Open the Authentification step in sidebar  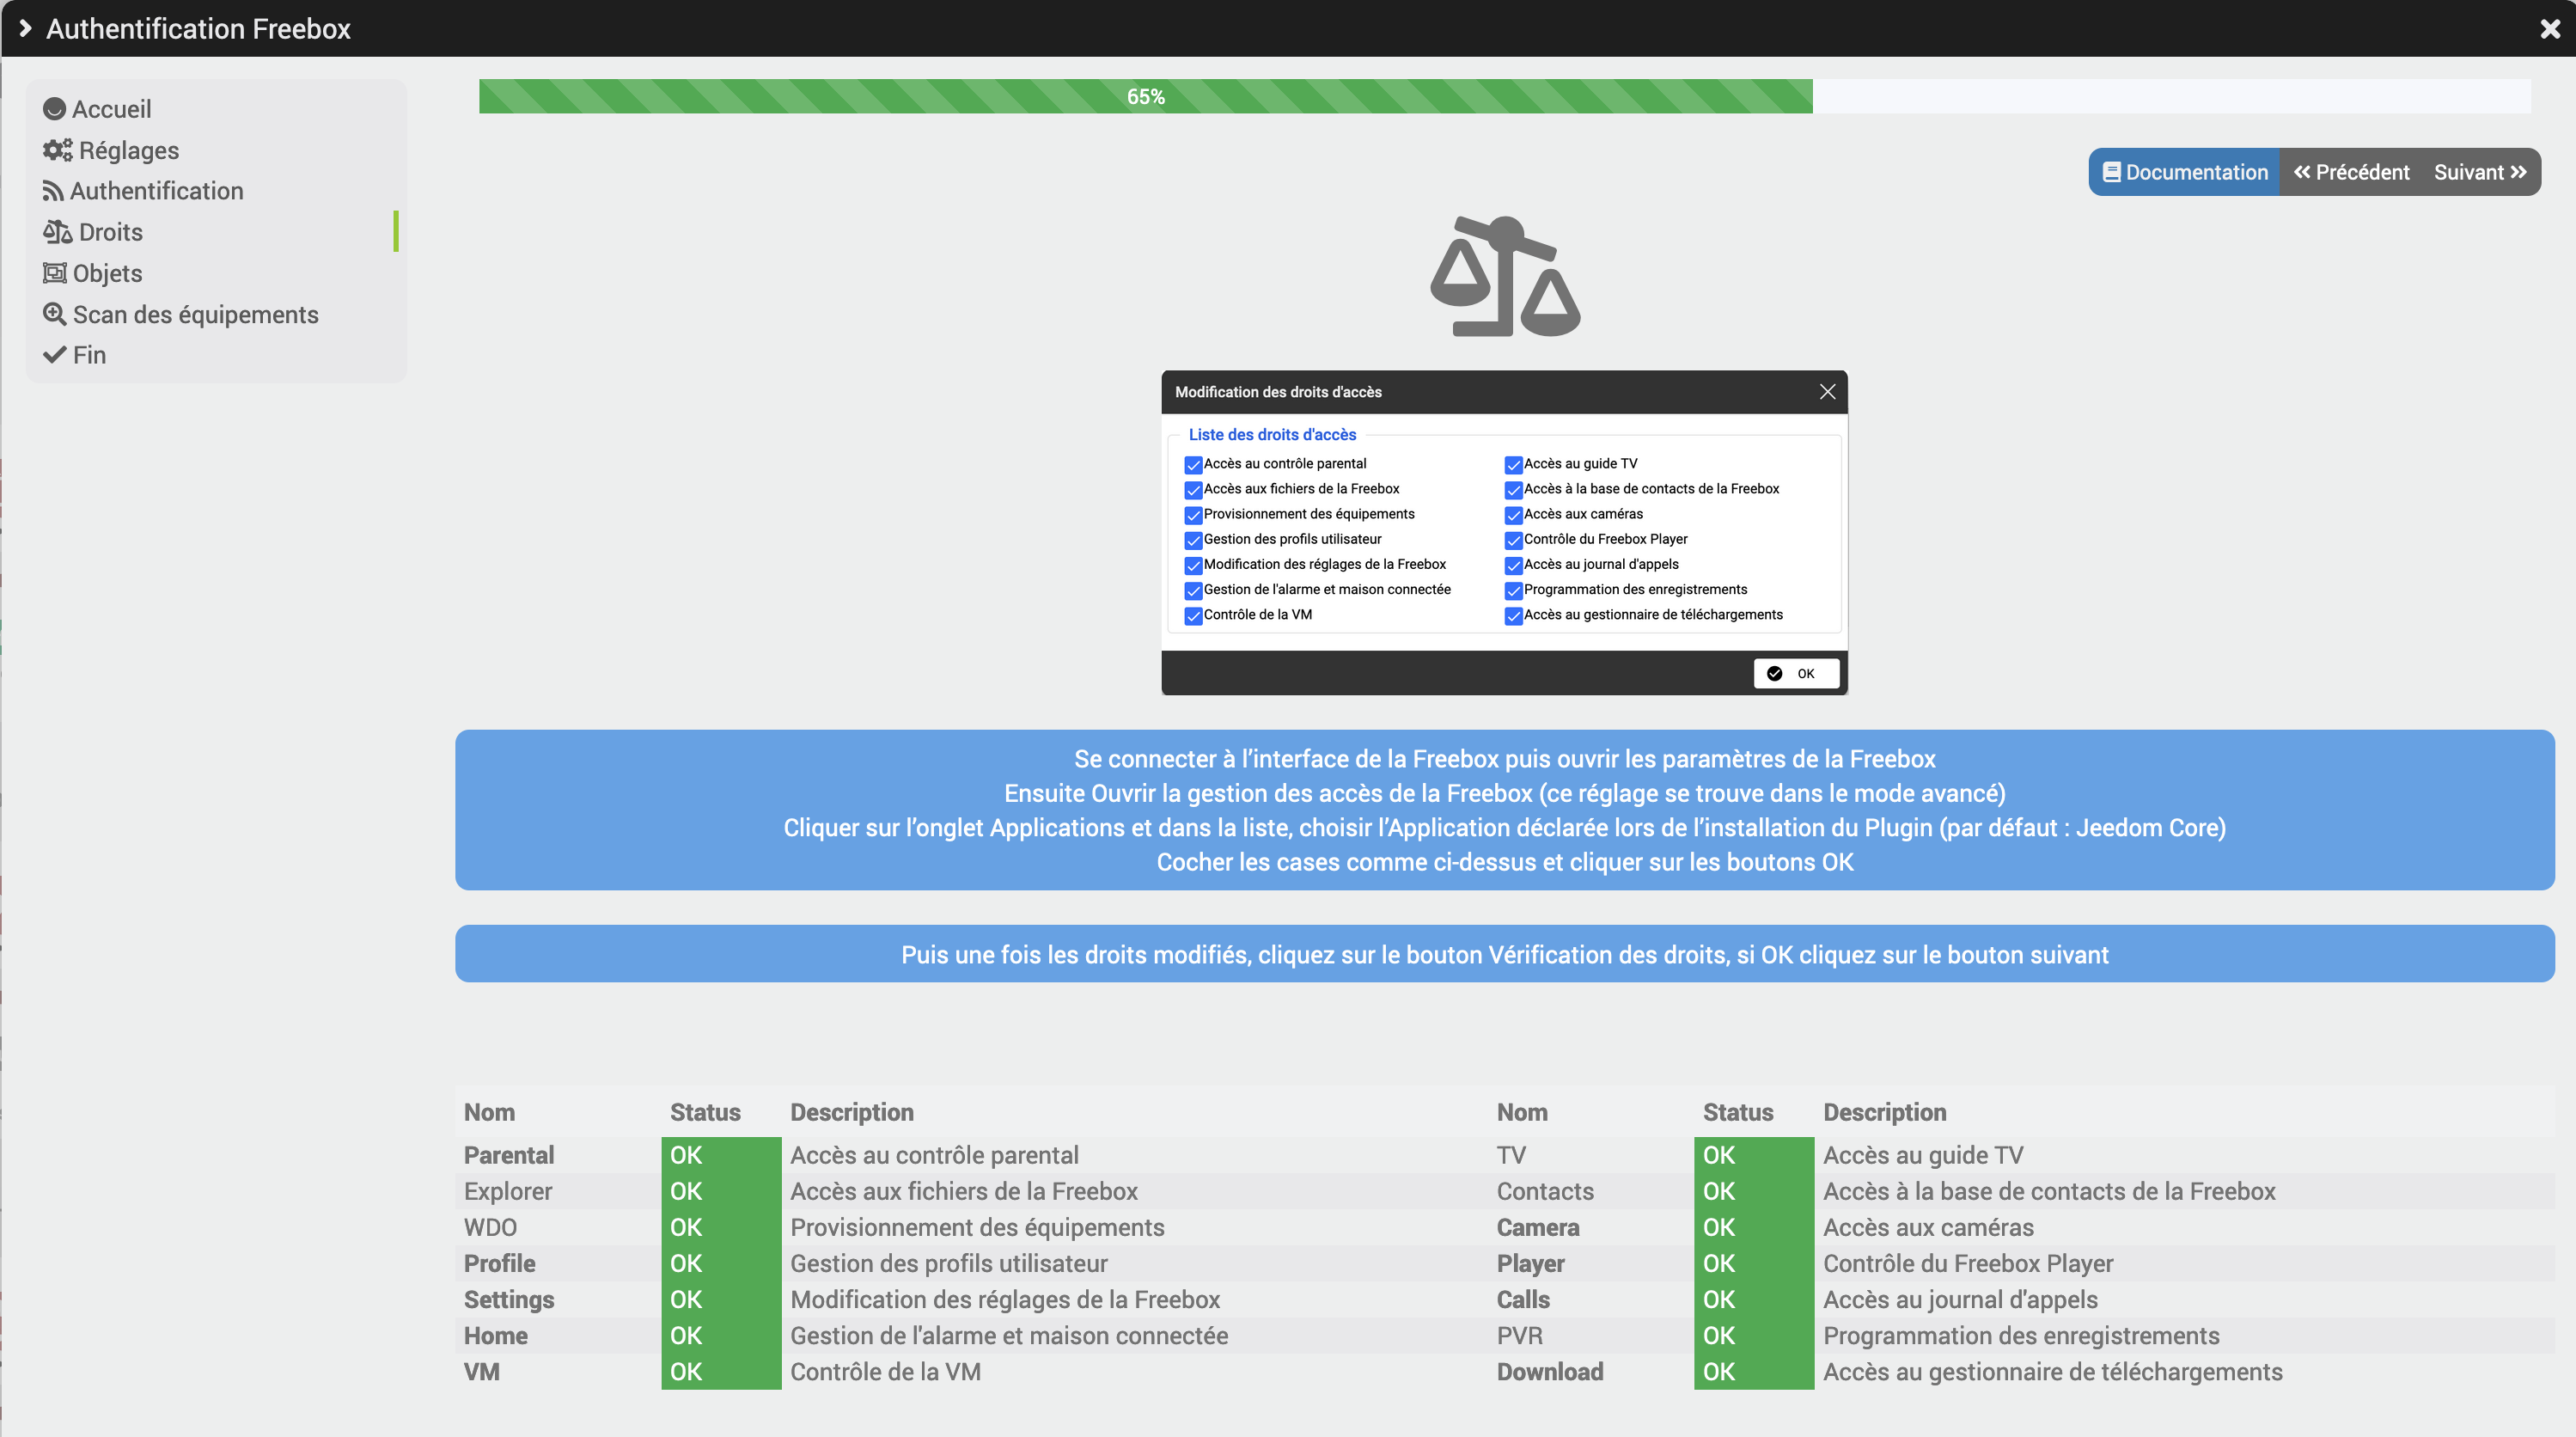tap(143, 191)
